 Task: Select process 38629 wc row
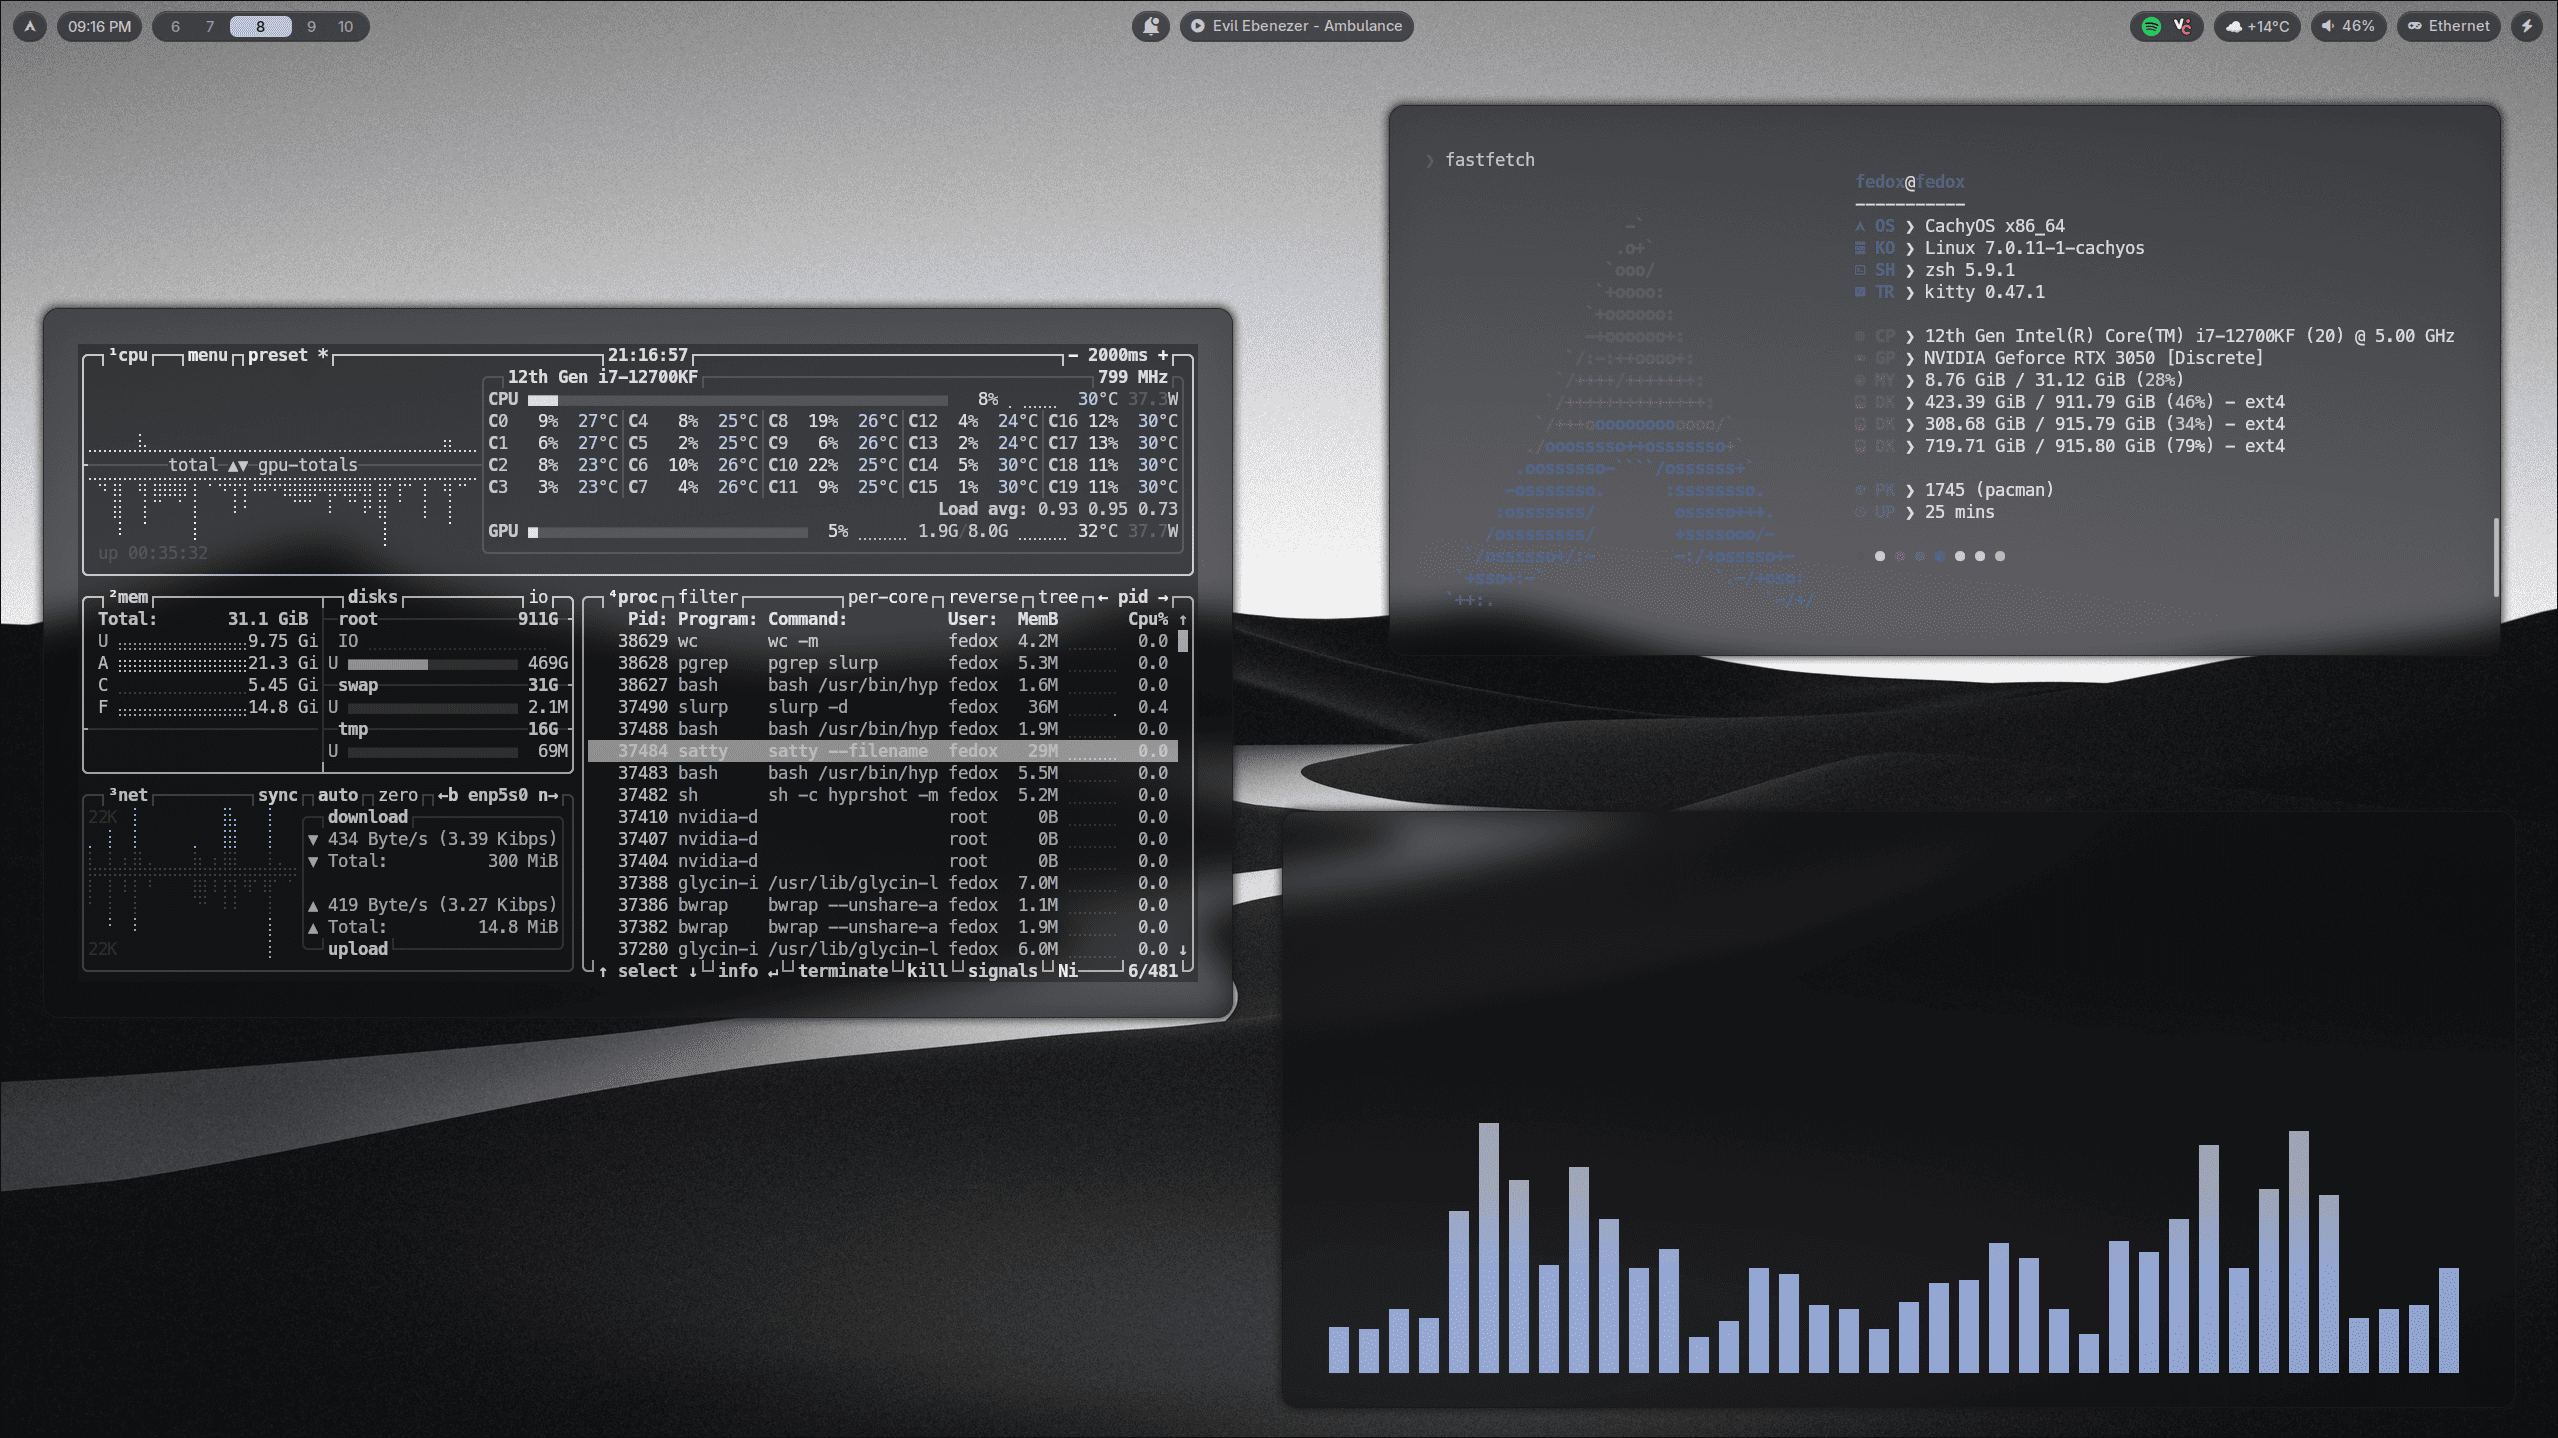click(x=883, y=641)
